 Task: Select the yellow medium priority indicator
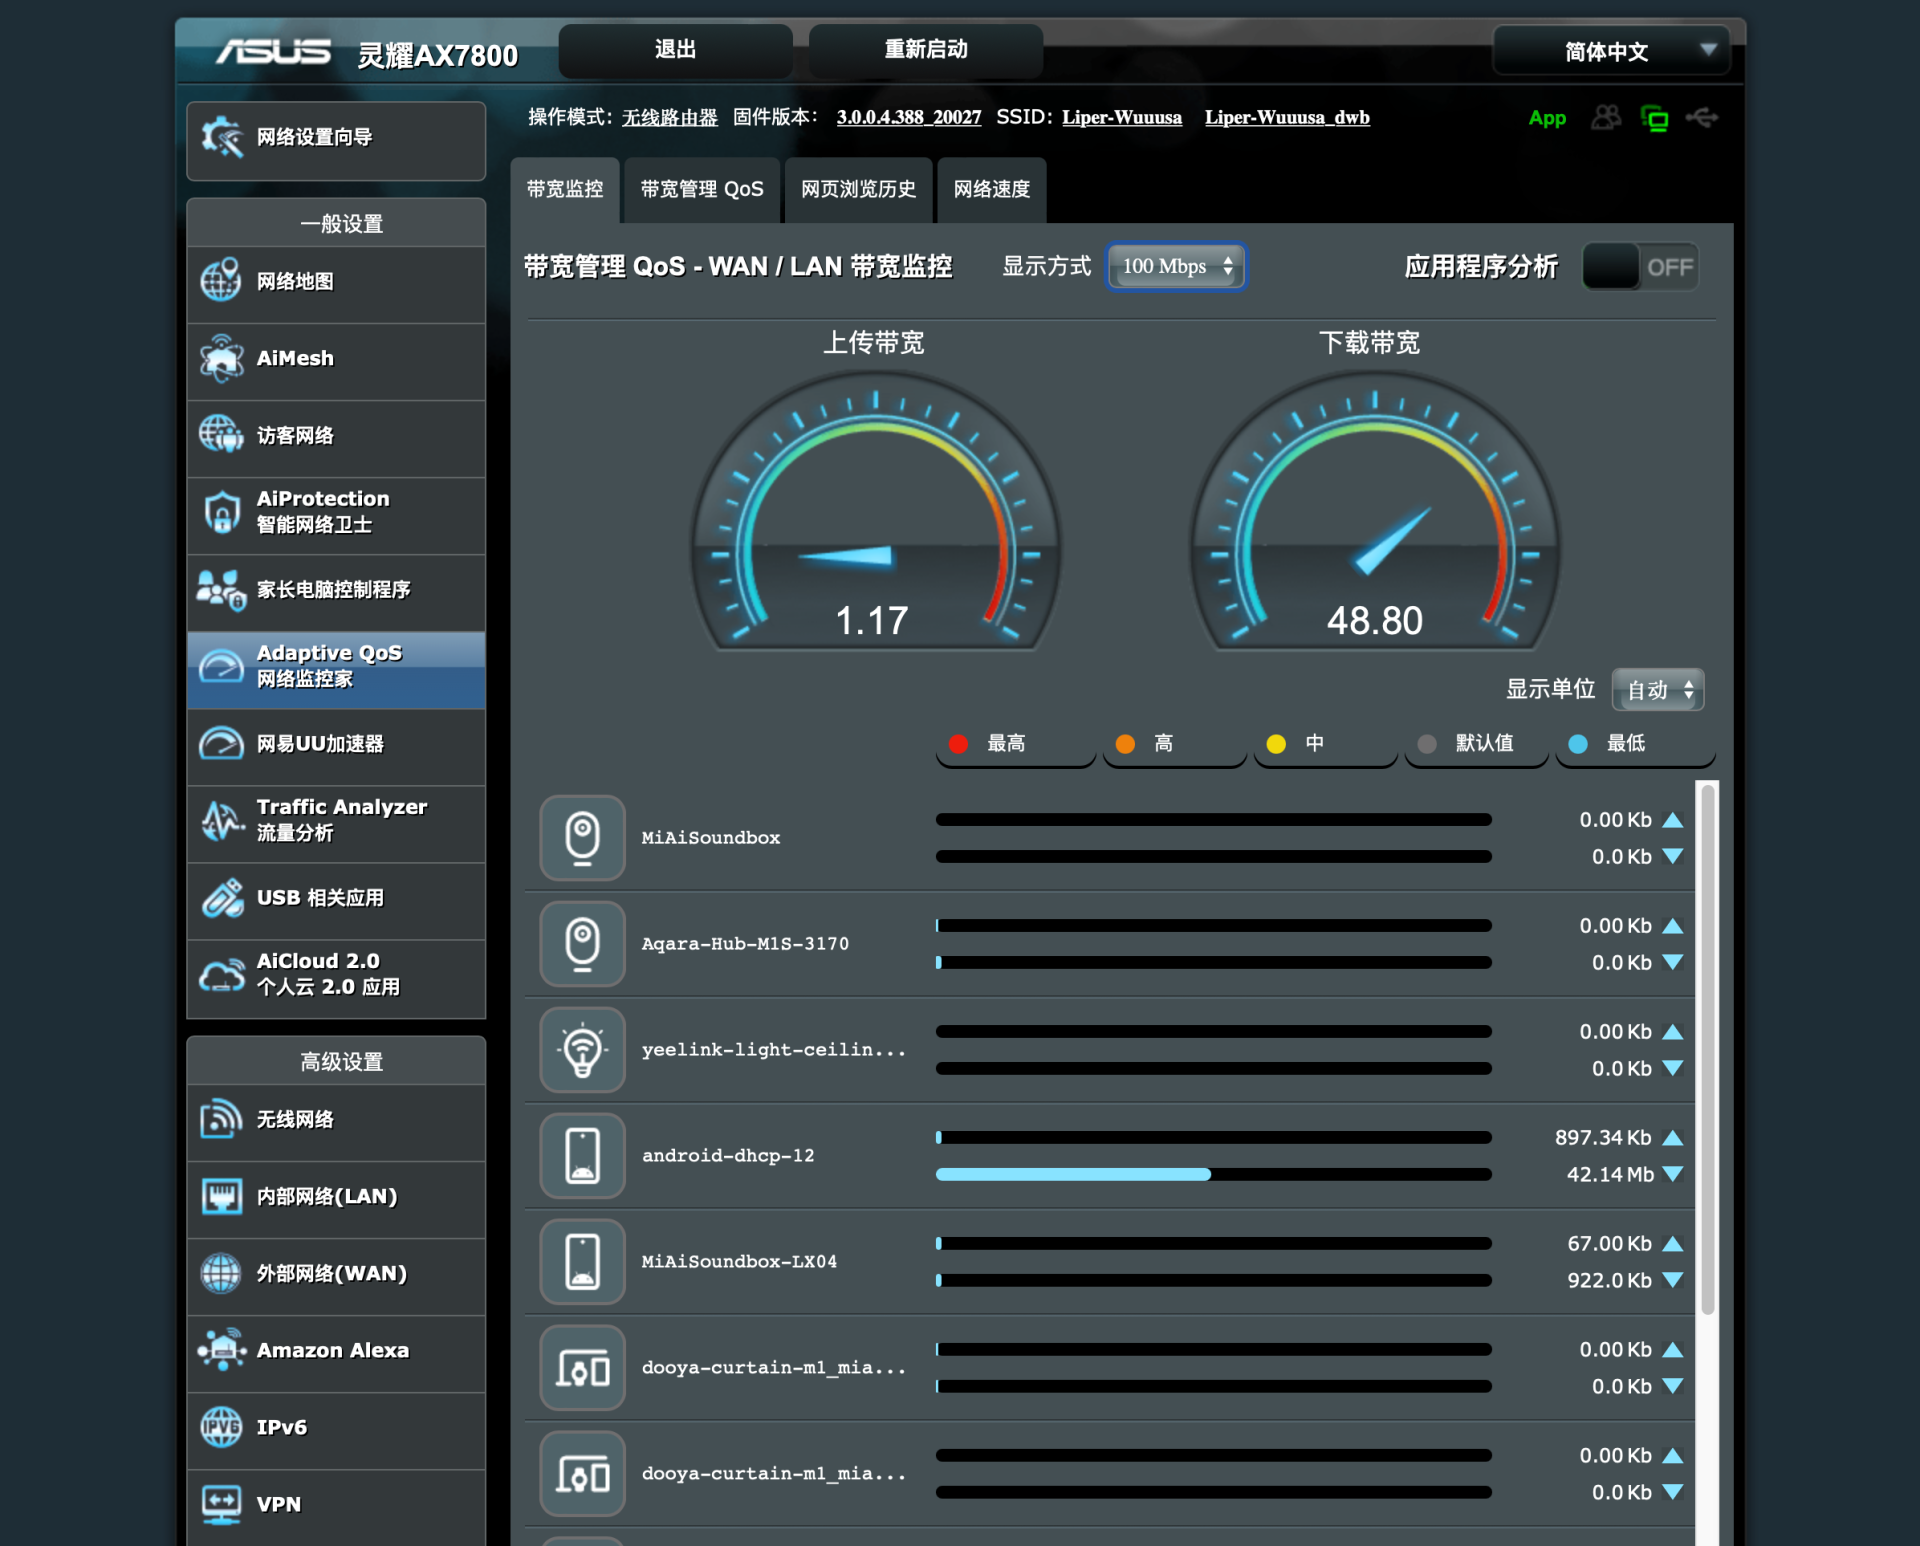[x=1276, y=743]
